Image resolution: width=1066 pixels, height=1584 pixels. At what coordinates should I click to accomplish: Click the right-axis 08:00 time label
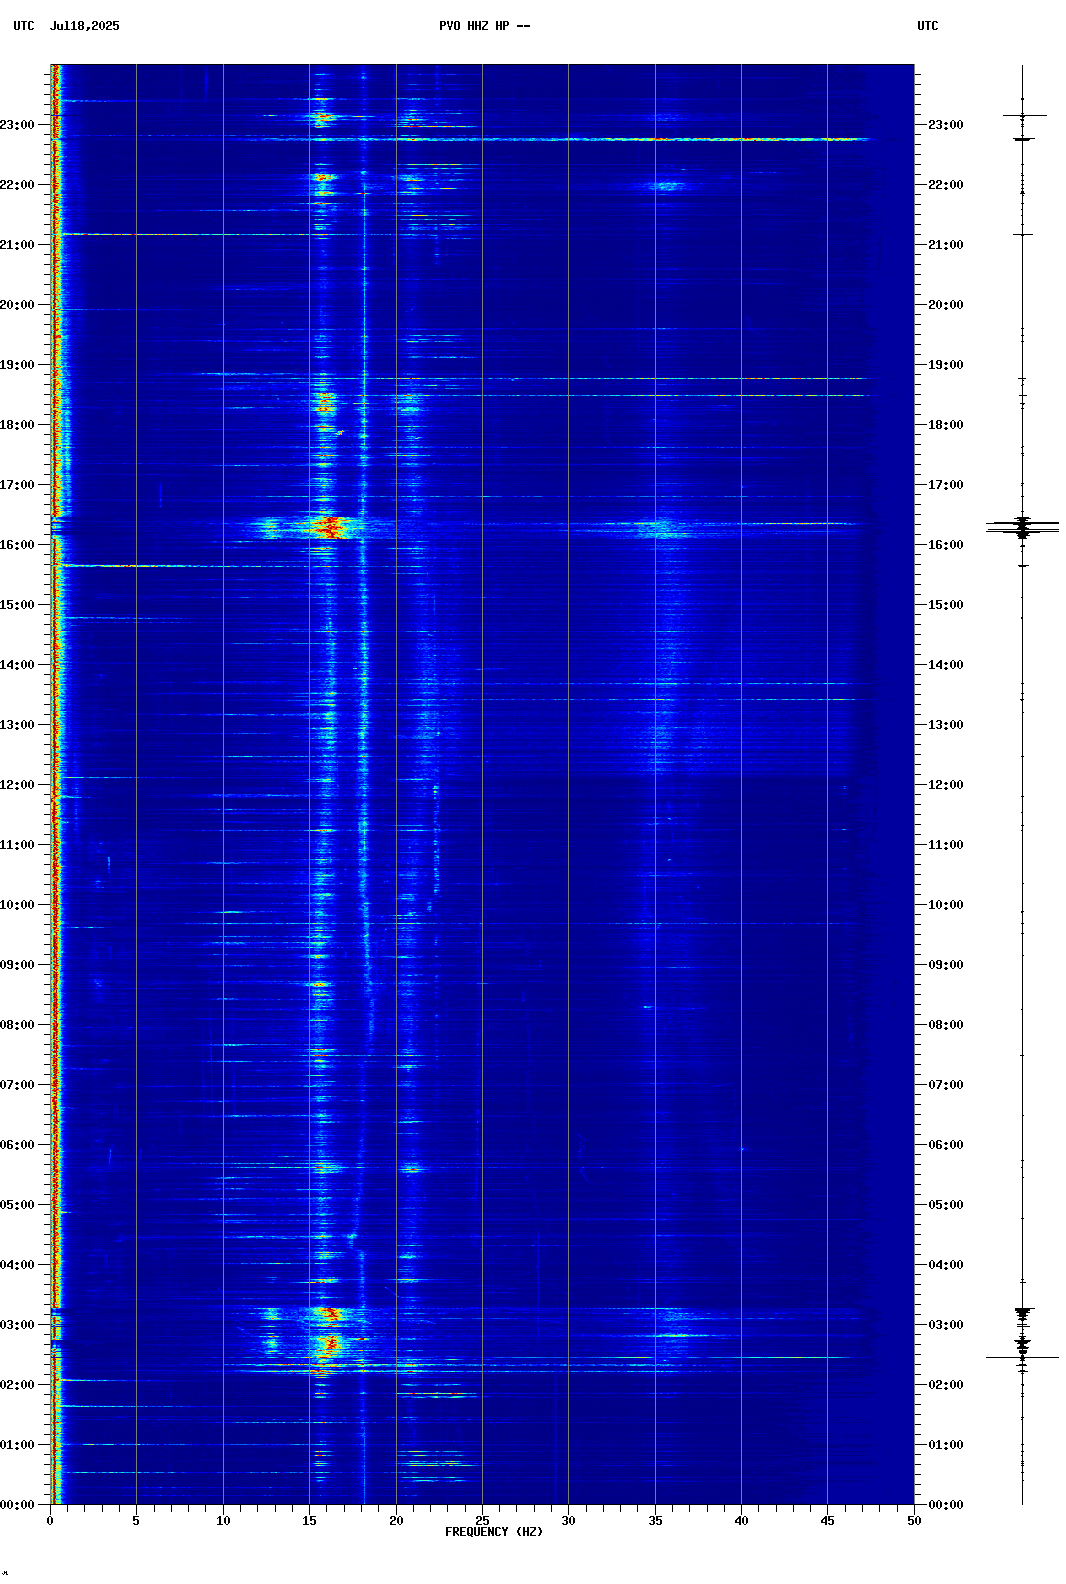click(946, 1025)
